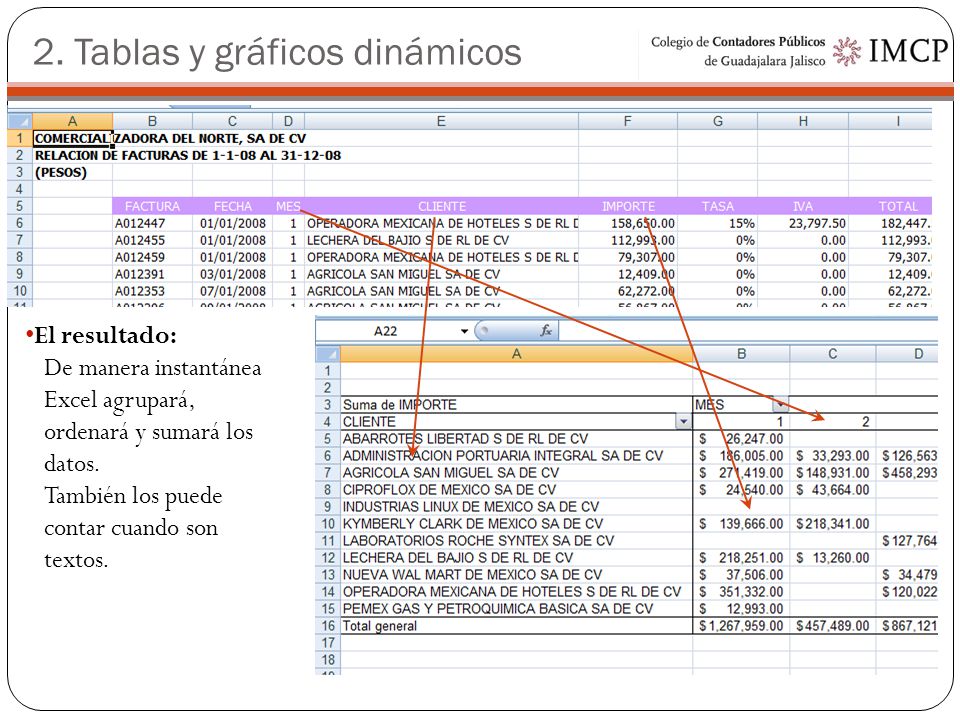The image size is (960, 720).
Task: Click the date cell 07/01/2008
Action: (x=233, y=291)
